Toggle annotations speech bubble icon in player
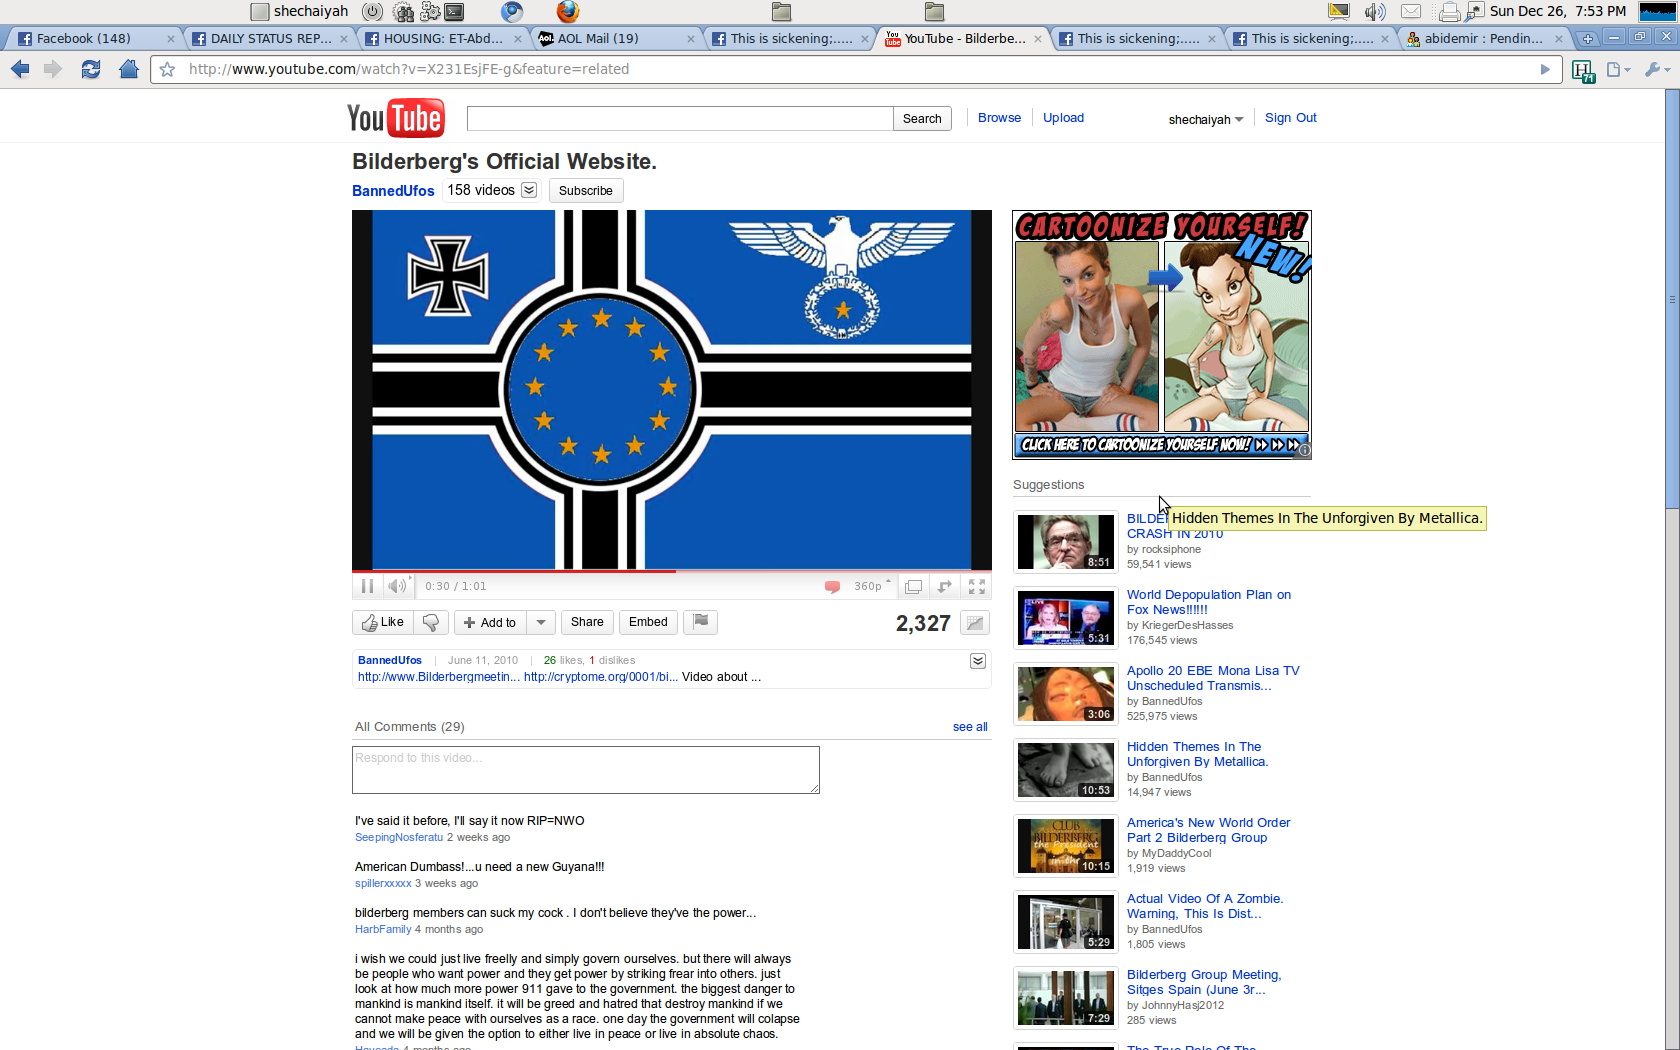 point(832,586)
